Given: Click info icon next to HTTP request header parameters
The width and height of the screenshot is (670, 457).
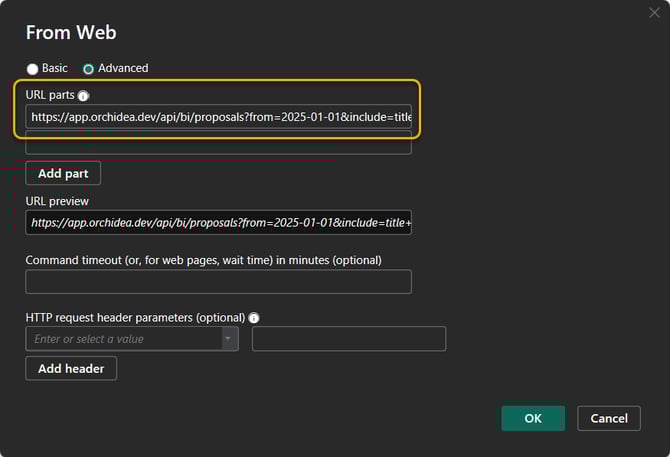Looking at the screenshot, I should coord(254,318).
